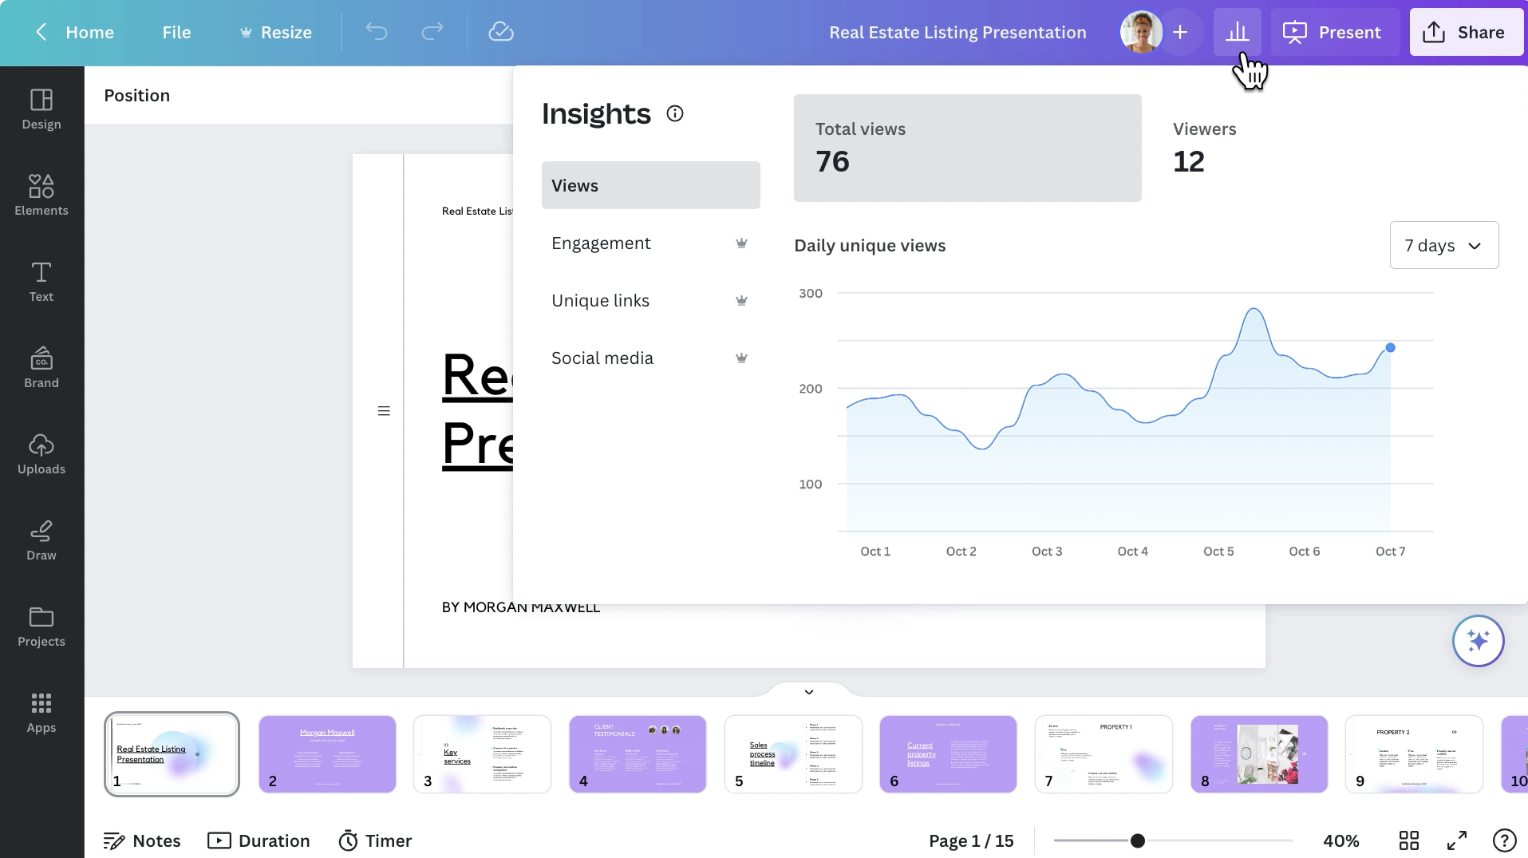Open the Elements panel
Screen dimensions: 1528x858
coord(41,195)
